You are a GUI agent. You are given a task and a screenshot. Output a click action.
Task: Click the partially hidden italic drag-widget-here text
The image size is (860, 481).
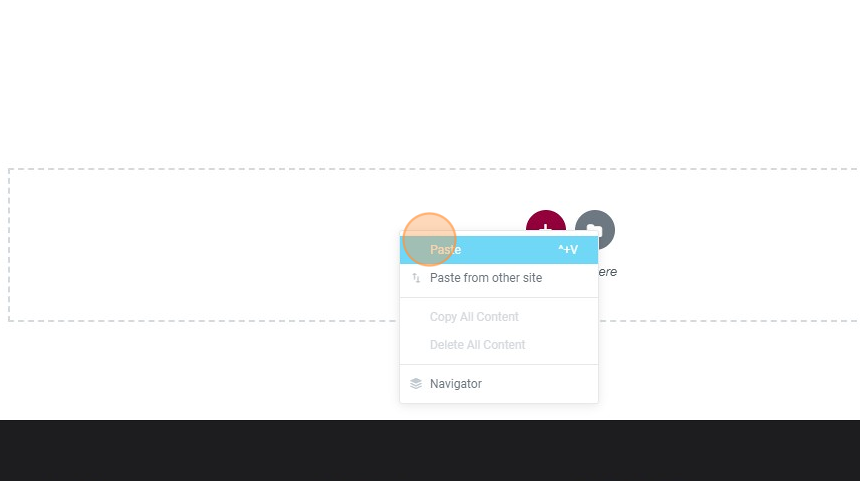pyautogui.click(x=608, y=272)
